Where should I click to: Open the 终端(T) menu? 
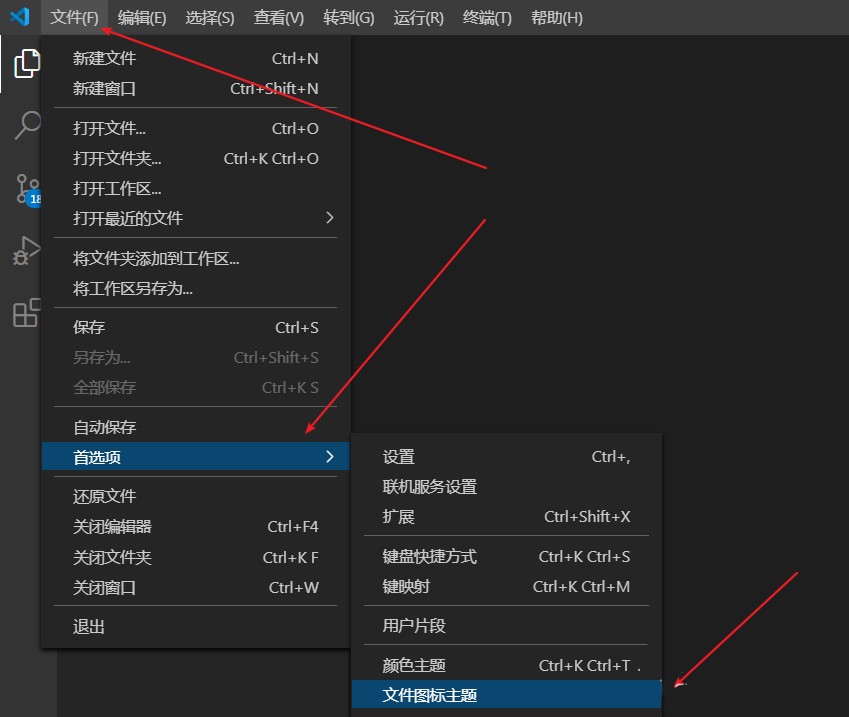[487, 18]
